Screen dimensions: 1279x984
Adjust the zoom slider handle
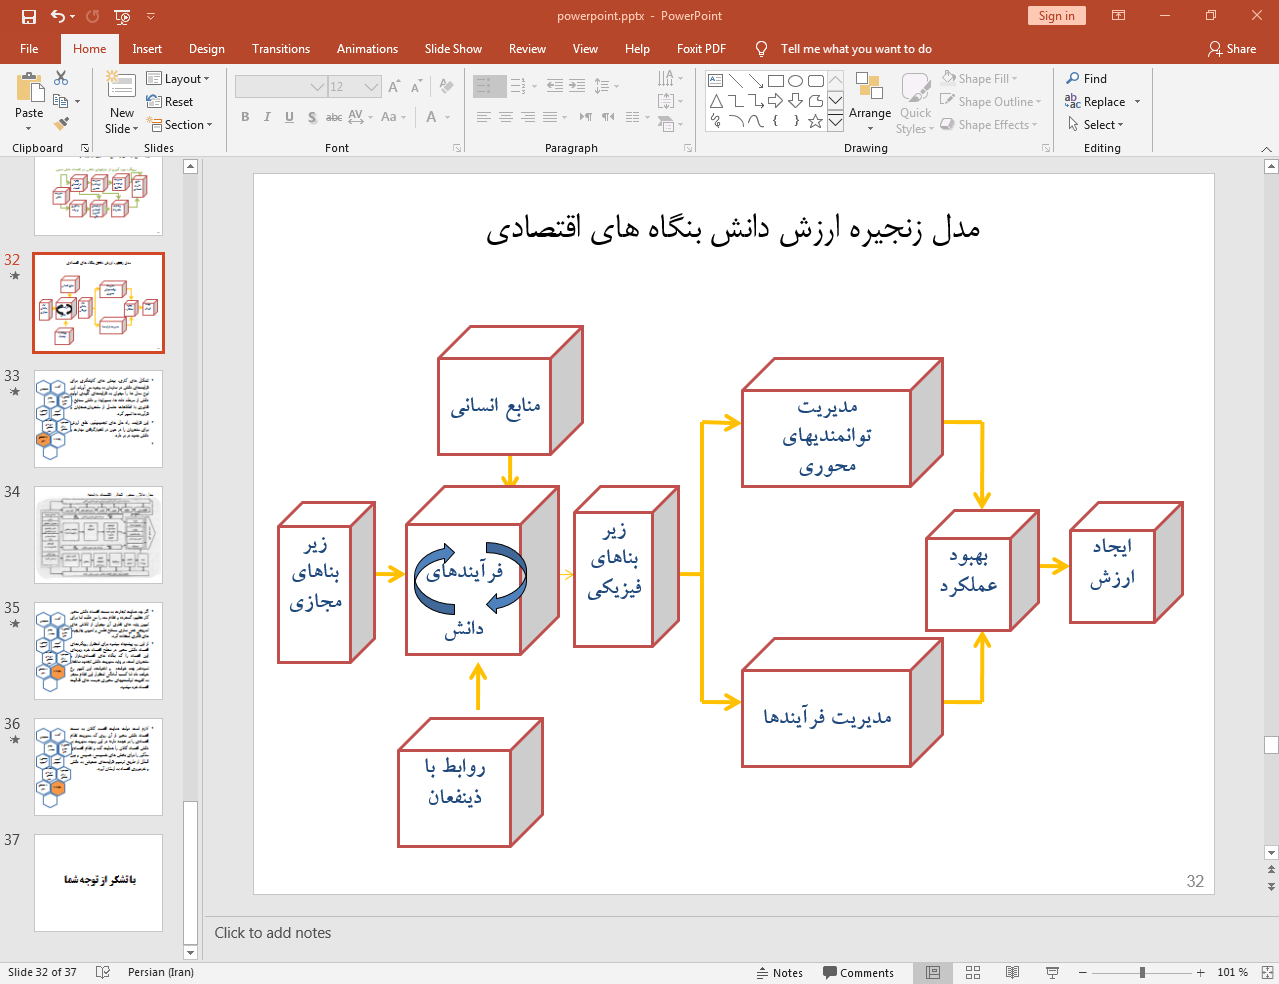[1142, 972]
